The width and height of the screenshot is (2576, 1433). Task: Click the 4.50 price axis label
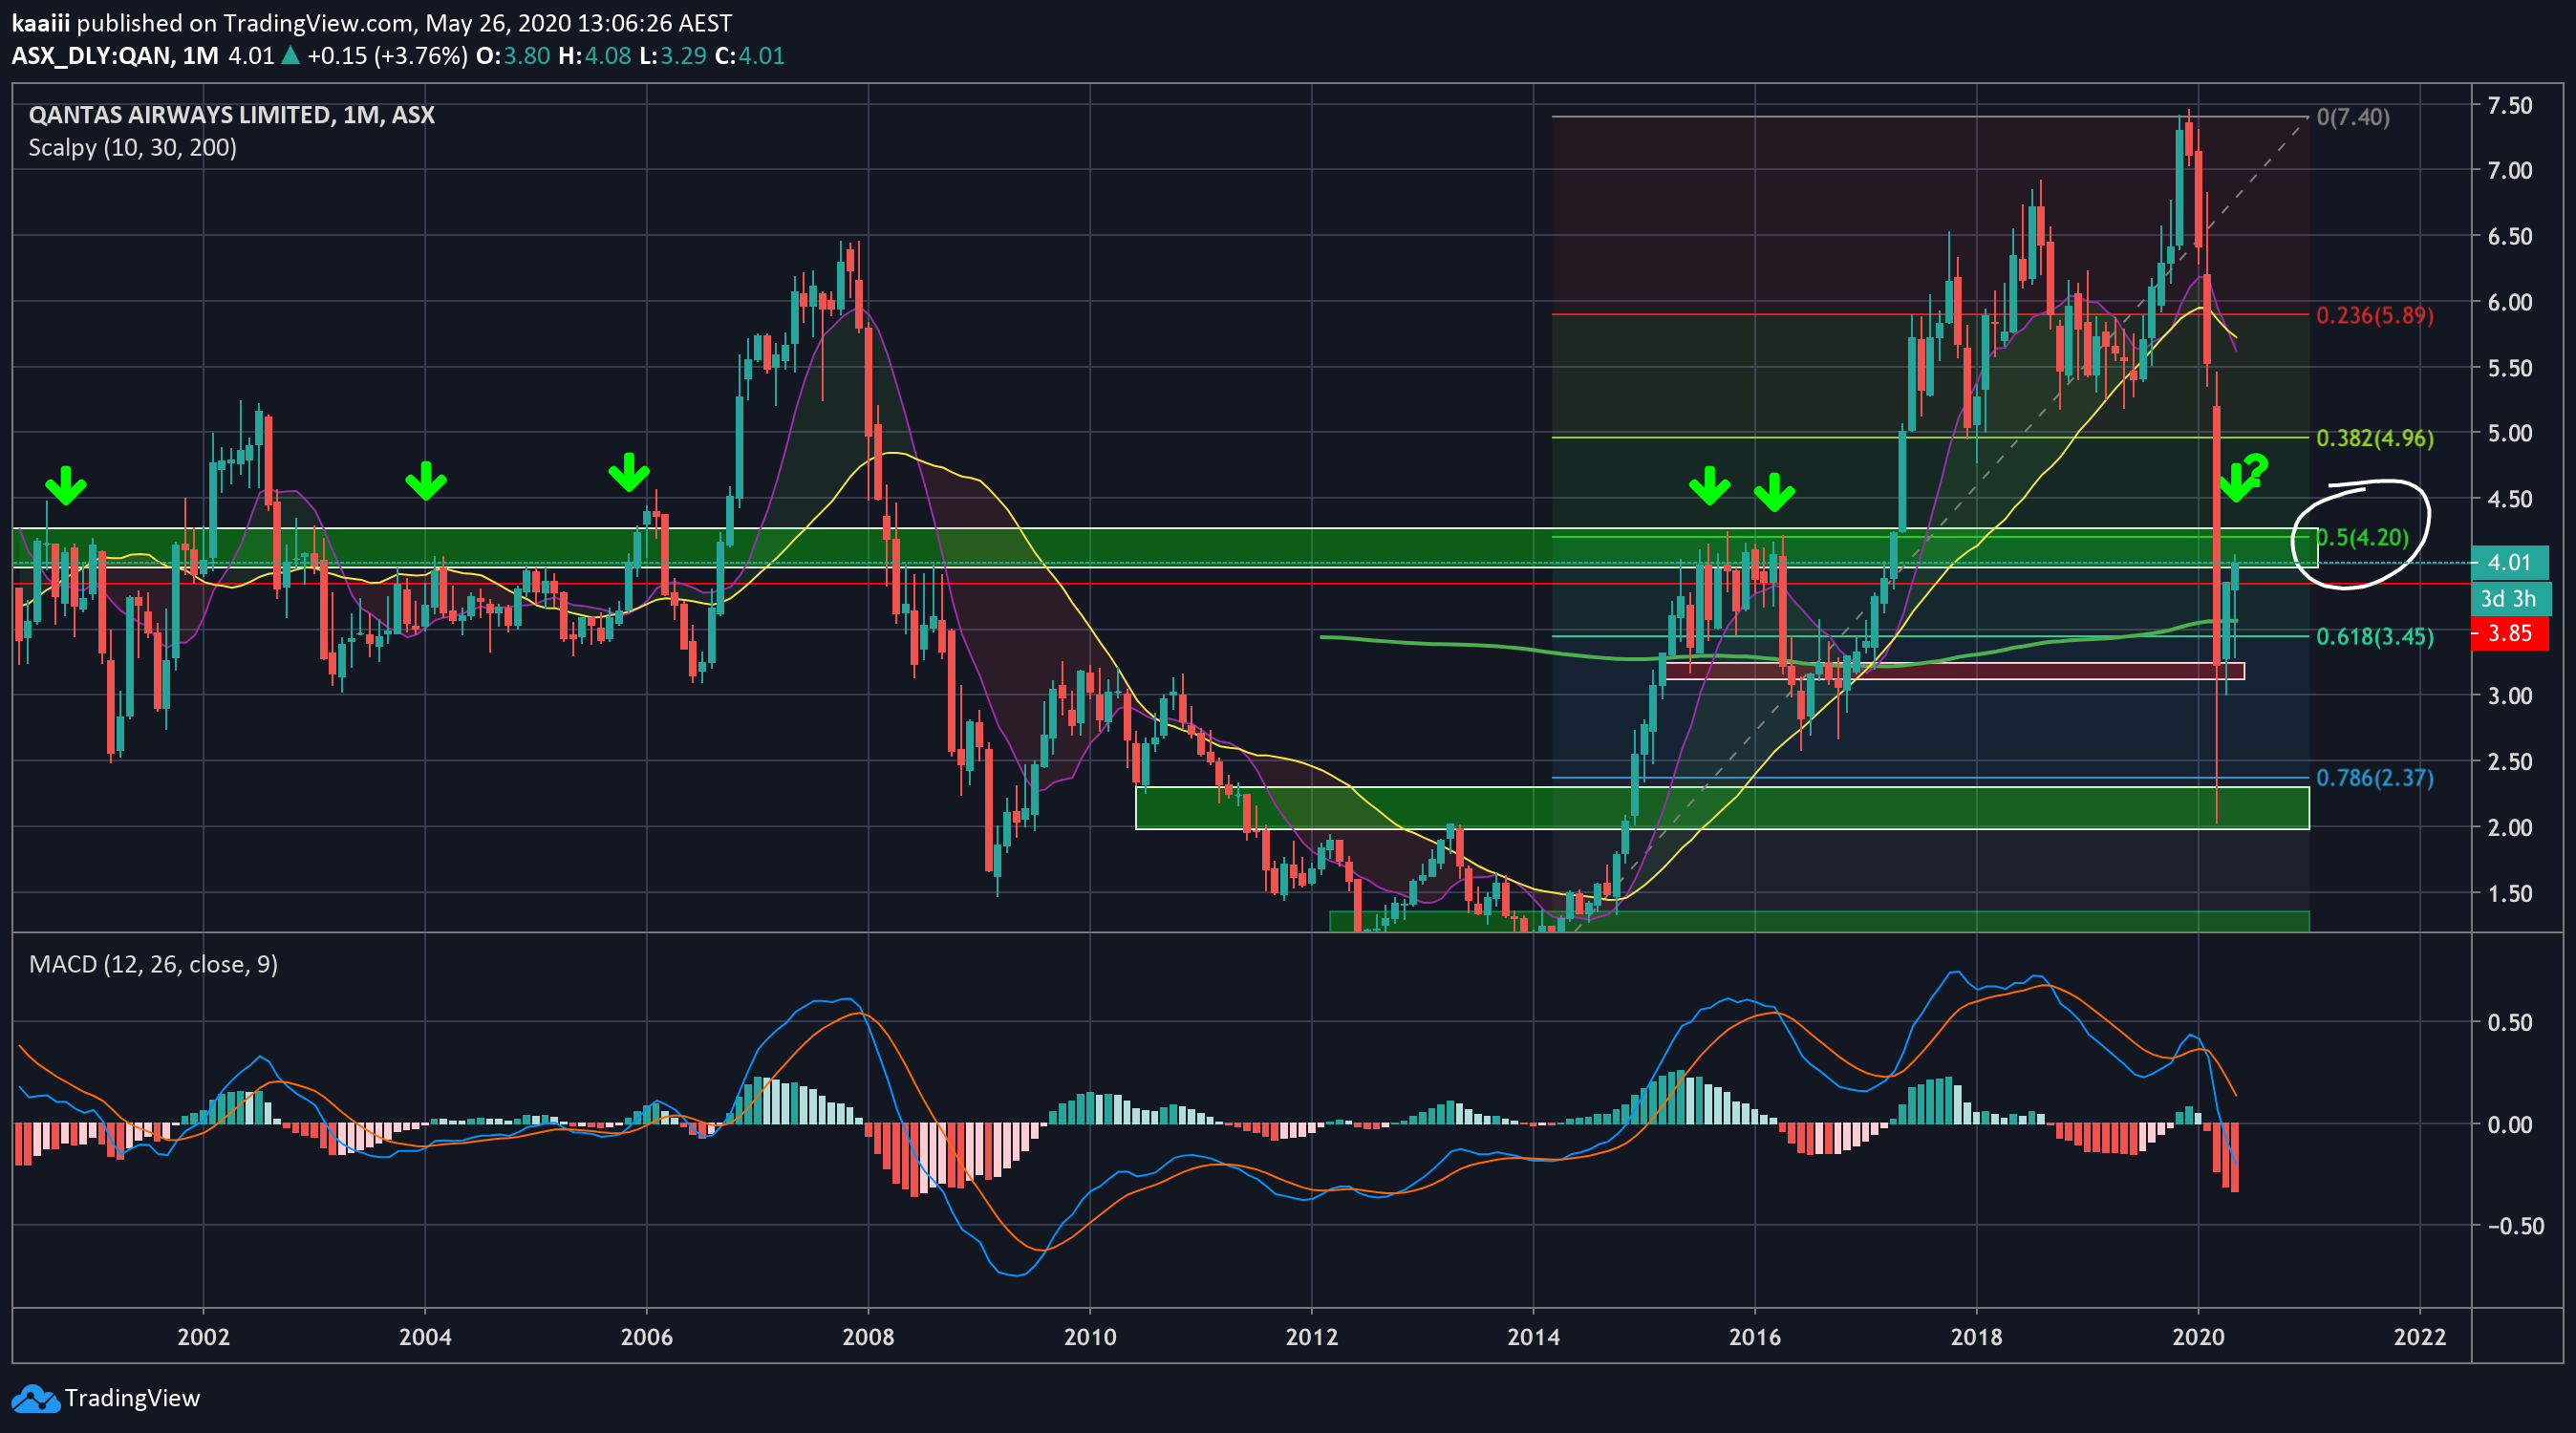coord(2510,499)
